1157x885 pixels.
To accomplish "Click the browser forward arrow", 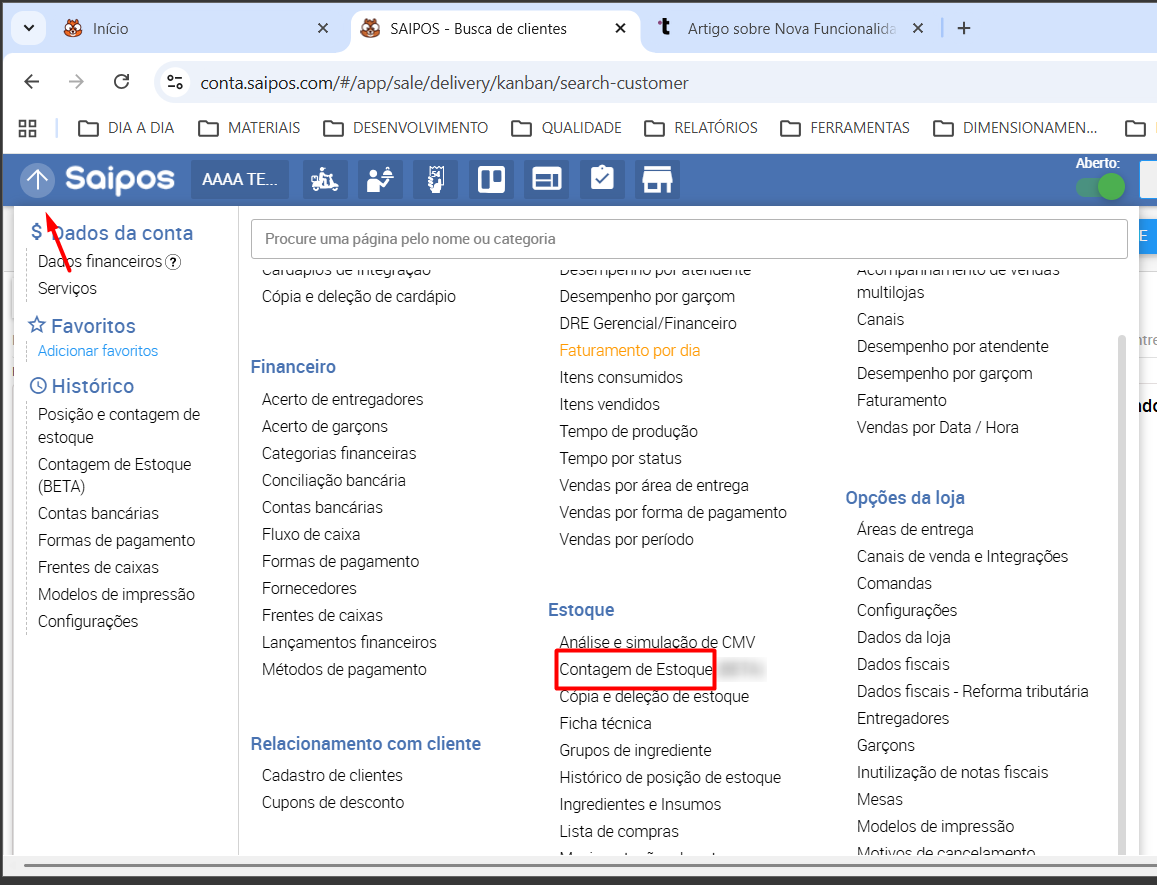I will tap(77, 82).
